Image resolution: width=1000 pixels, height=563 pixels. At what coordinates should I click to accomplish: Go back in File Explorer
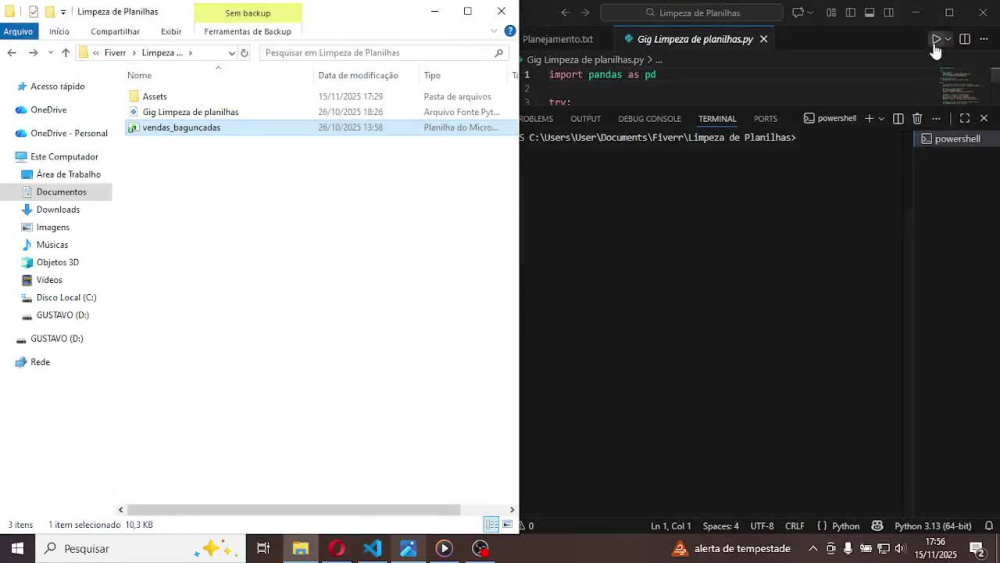coord(11,53)
